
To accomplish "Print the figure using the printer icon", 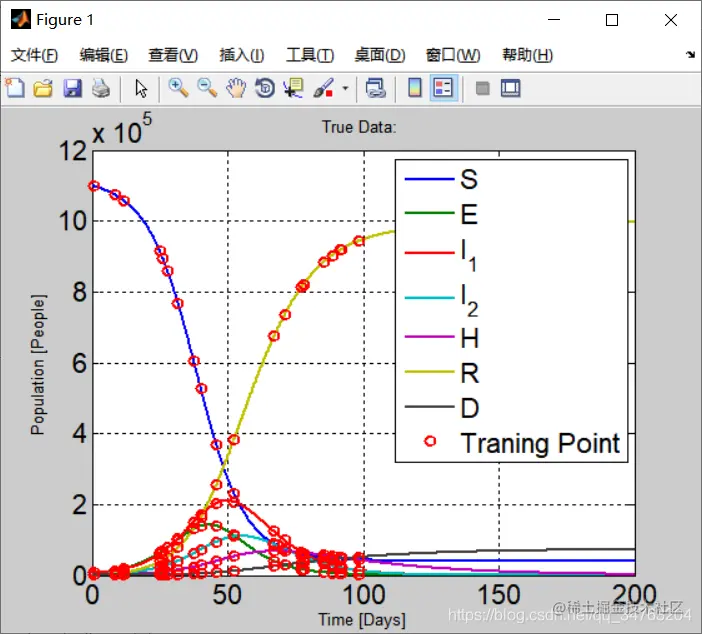I will [101, 88].
